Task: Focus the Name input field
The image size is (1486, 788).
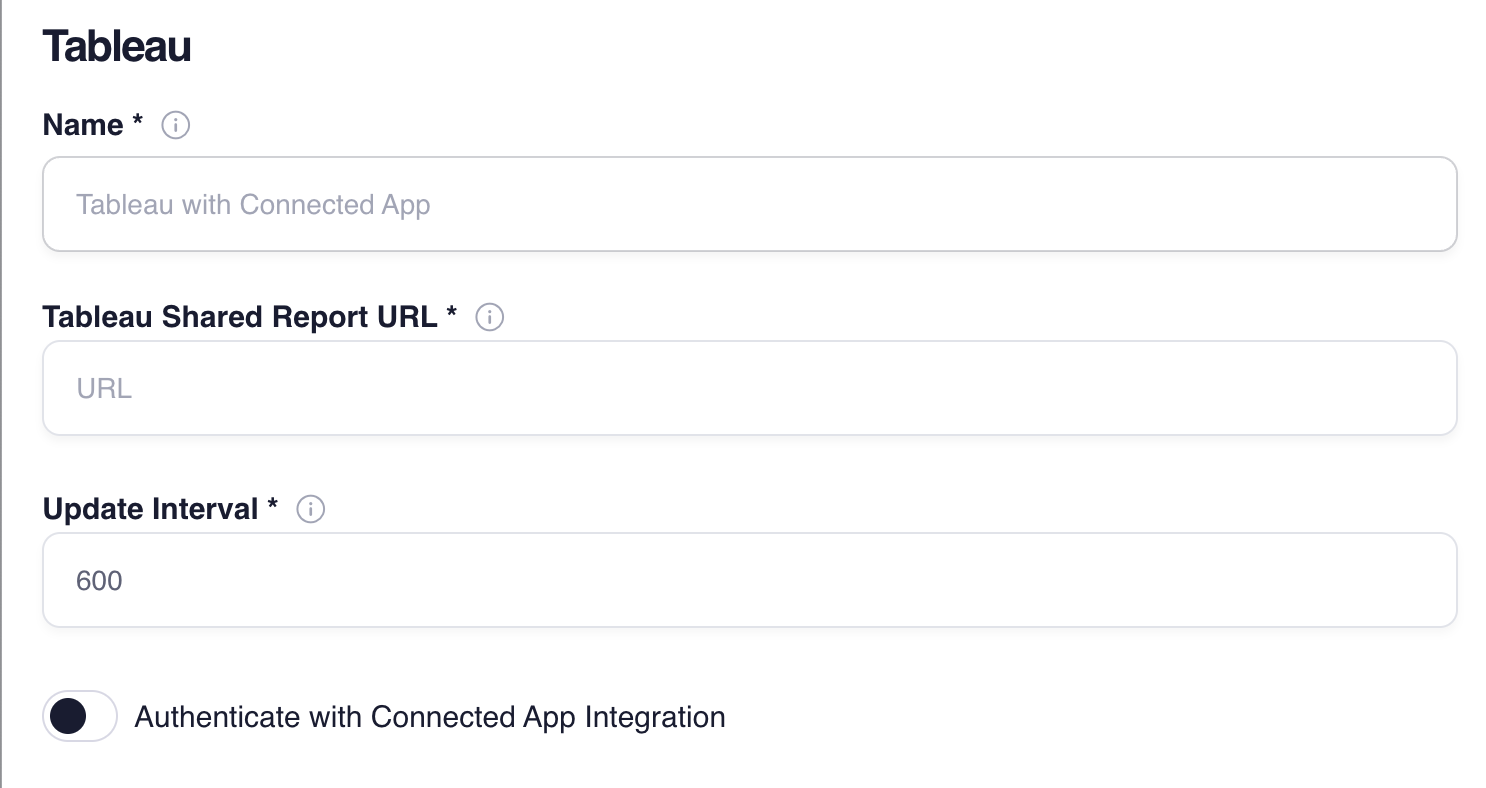Action: [749, 204]
